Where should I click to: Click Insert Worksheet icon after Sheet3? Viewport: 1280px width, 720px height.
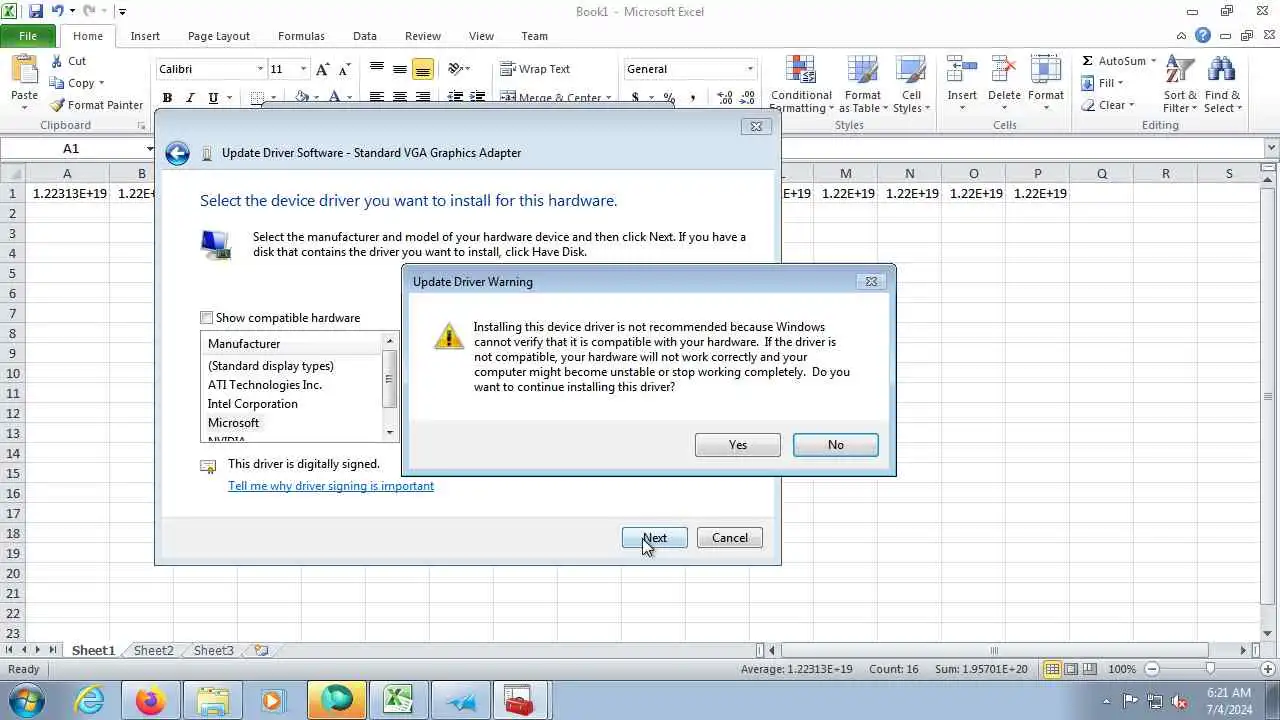pos(261,650)
